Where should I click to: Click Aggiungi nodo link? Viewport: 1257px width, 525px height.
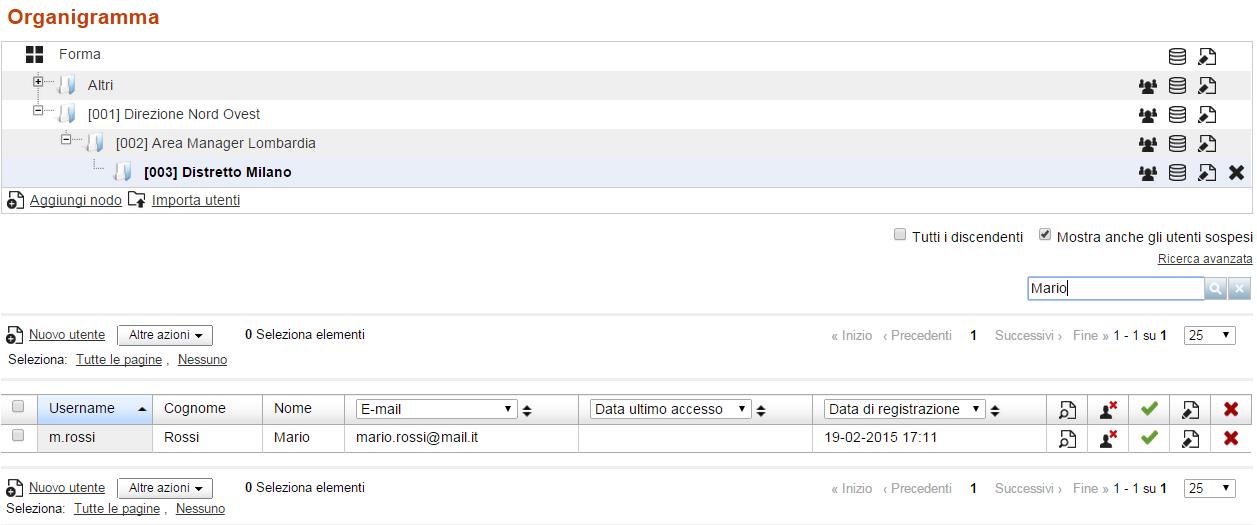tap(76, 200)
